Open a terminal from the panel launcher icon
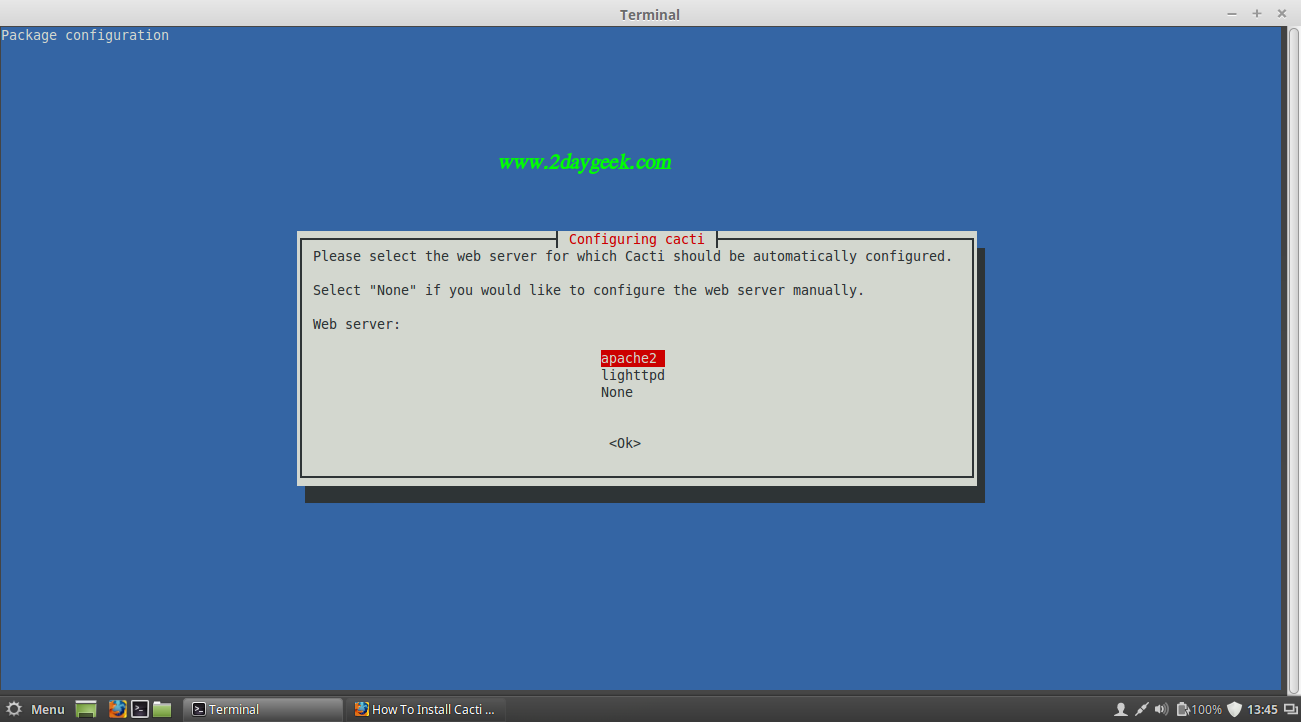Viewport: 1301px width, 722px height. pos(140,709)
